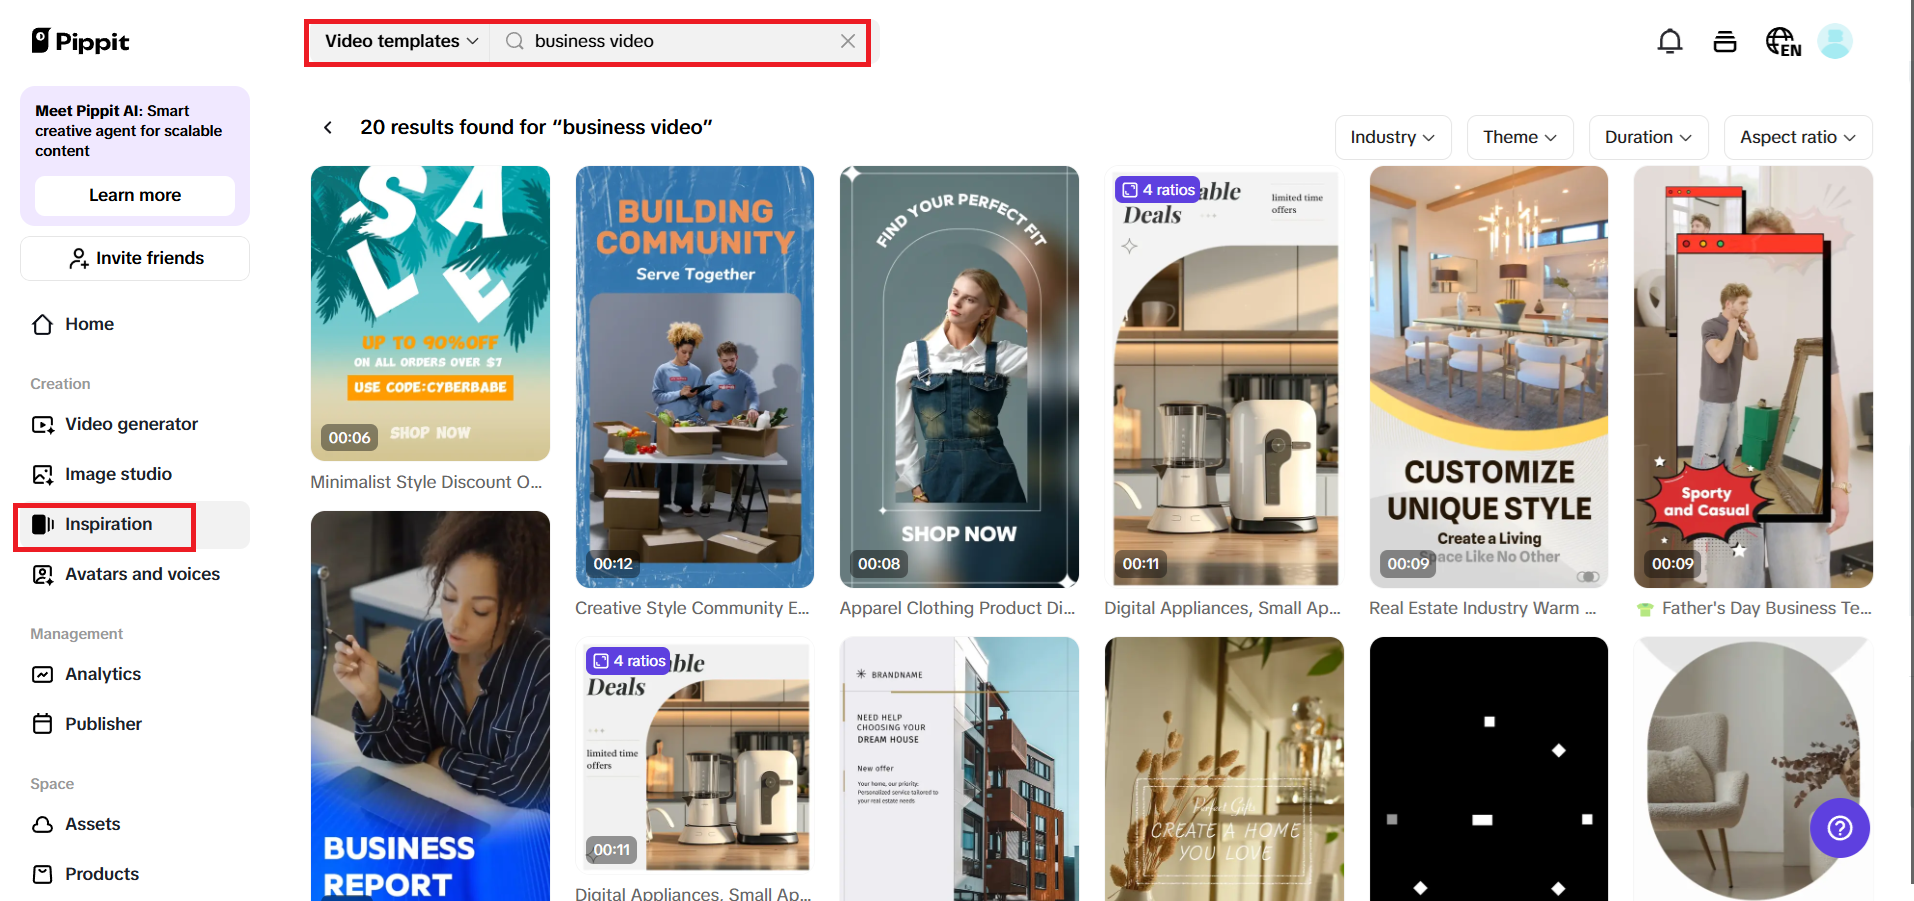Click the profile avatar icon
Image resolution: width=1914 pixels, height=901 pixels.
[x=1835, y=41]
